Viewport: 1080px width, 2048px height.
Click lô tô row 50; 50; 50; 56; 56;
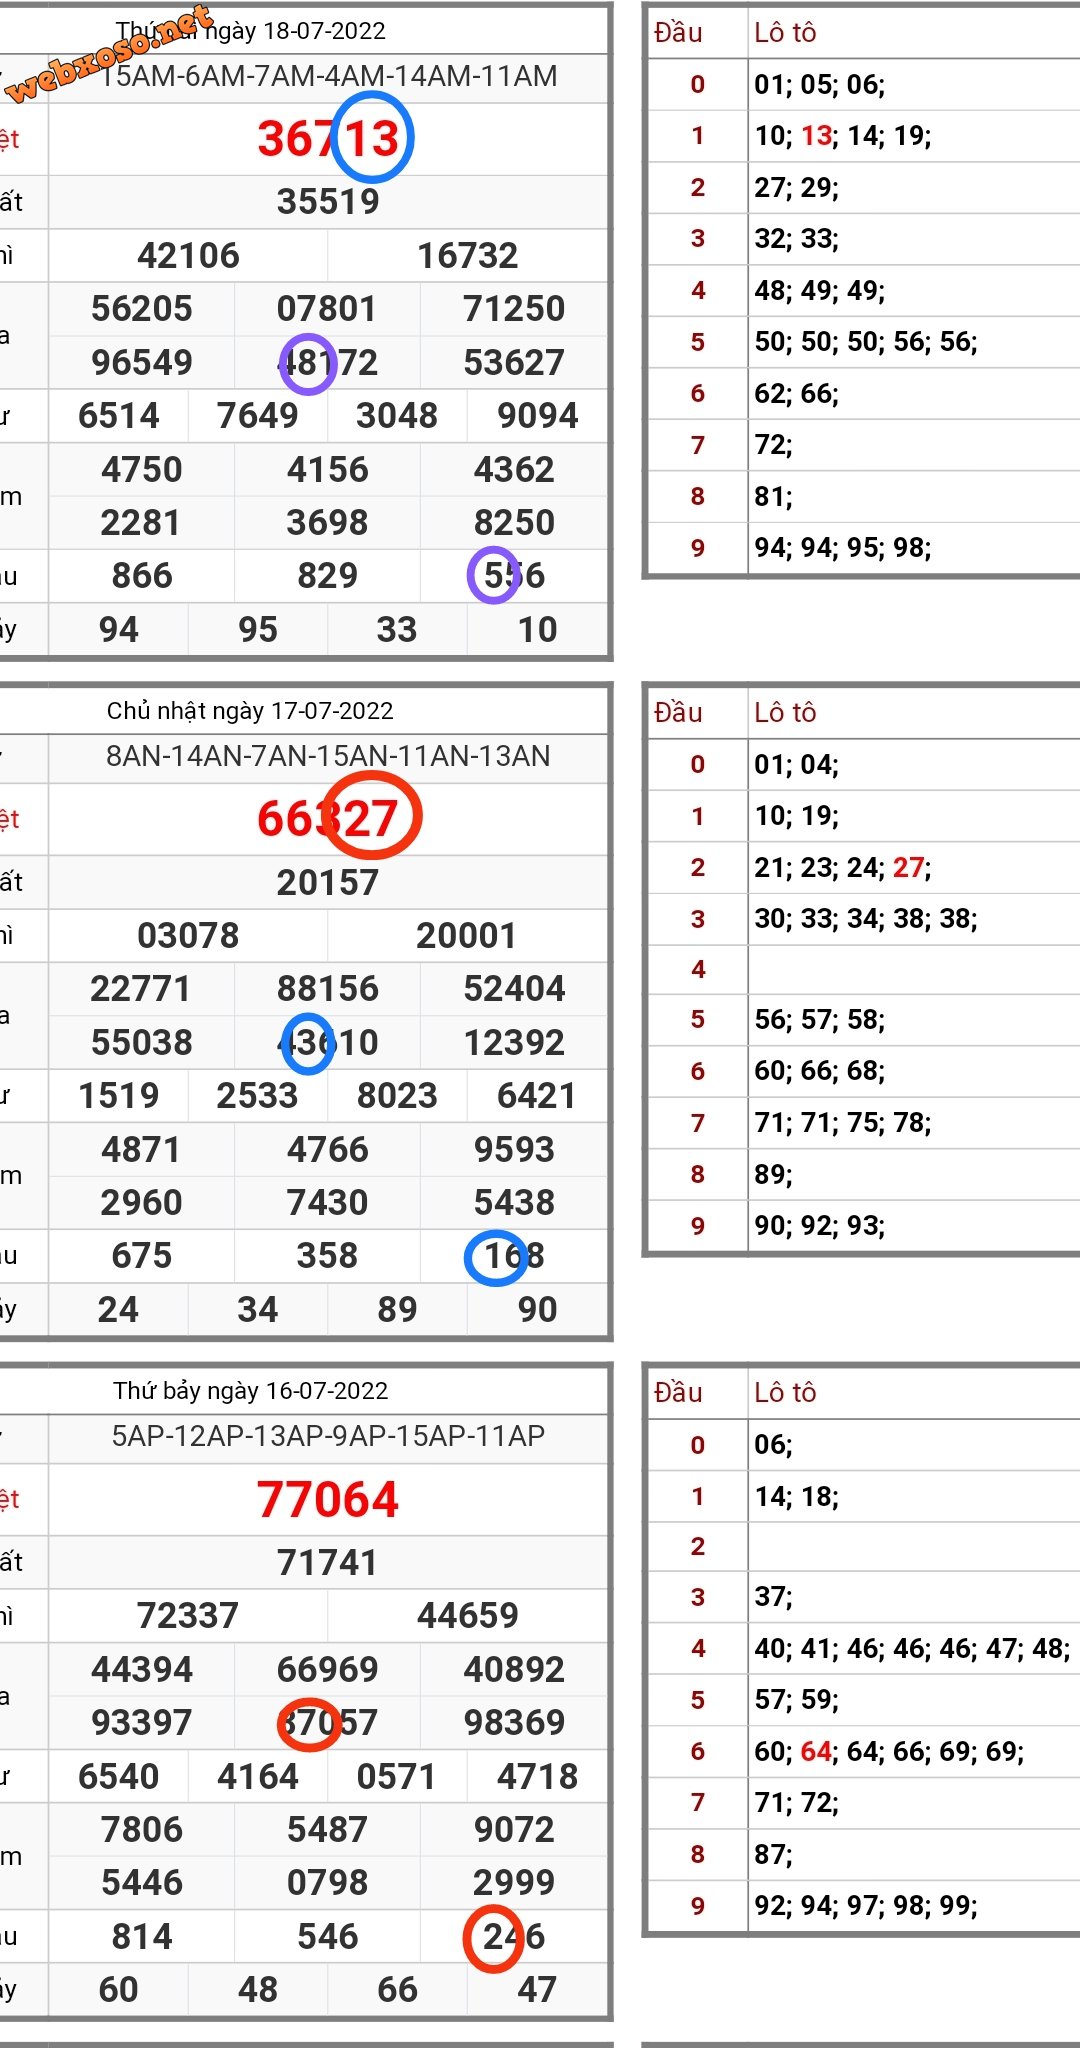pos(866,342)
